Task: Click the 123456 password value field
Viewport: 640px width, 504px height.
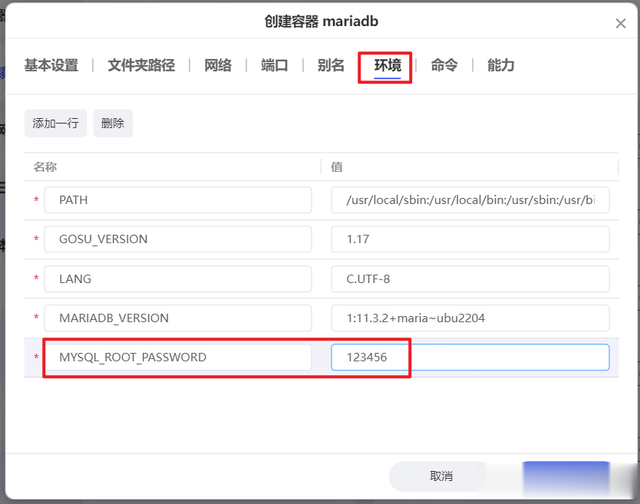Action: point(470,357)
